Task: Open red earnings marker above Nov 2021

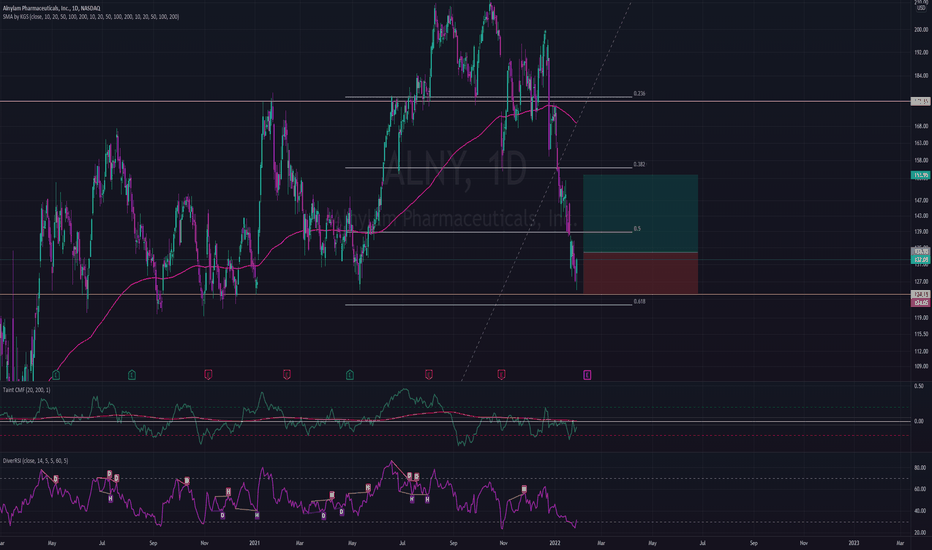Action: point(501,375)
